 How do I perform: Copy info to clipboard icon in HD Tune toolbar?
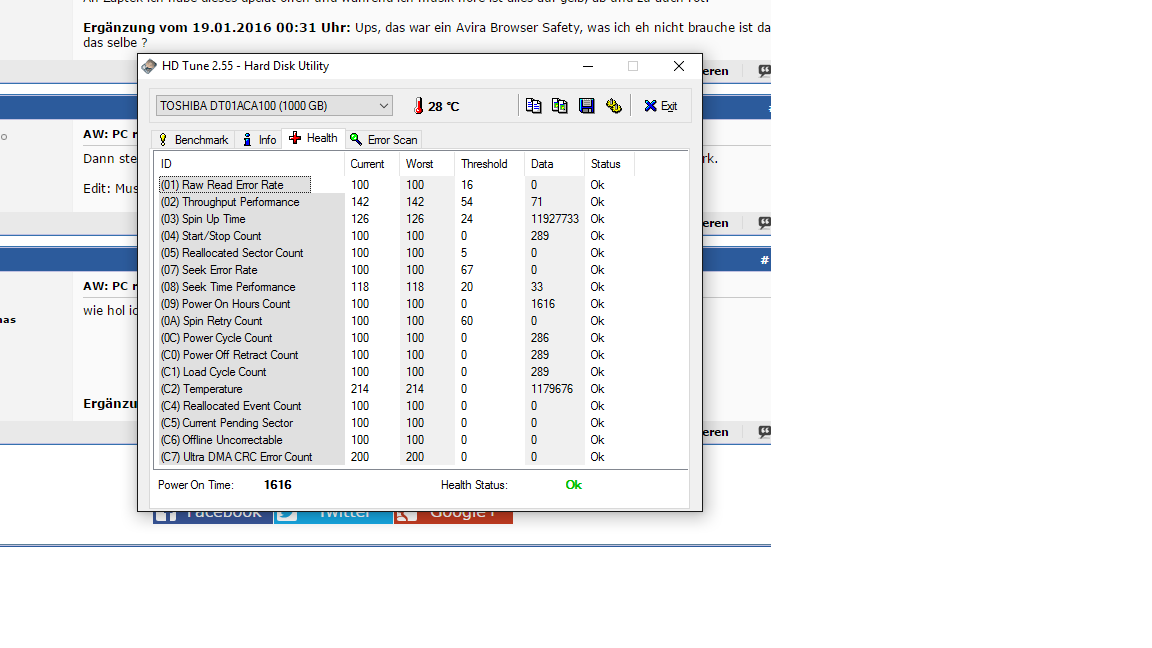(x=533, y=106)
